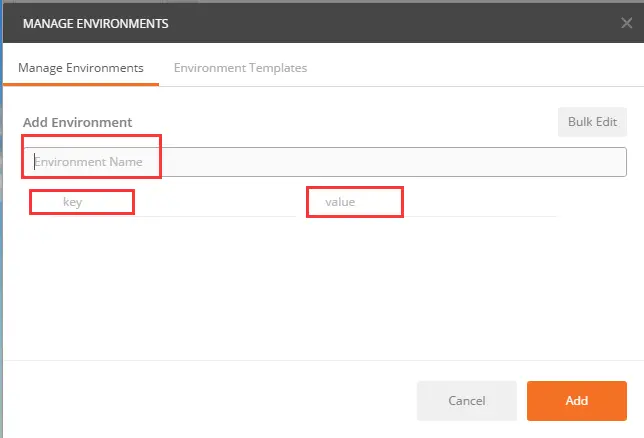Place cursor in the variable value box

pos(430,202)
